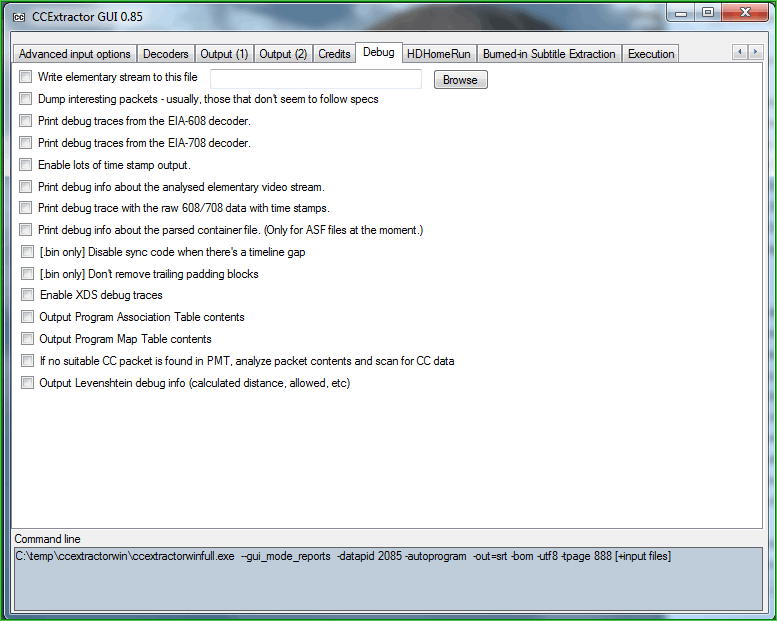Click the Browse button
Screen dimensions: 777x621
tap(460, 80)
